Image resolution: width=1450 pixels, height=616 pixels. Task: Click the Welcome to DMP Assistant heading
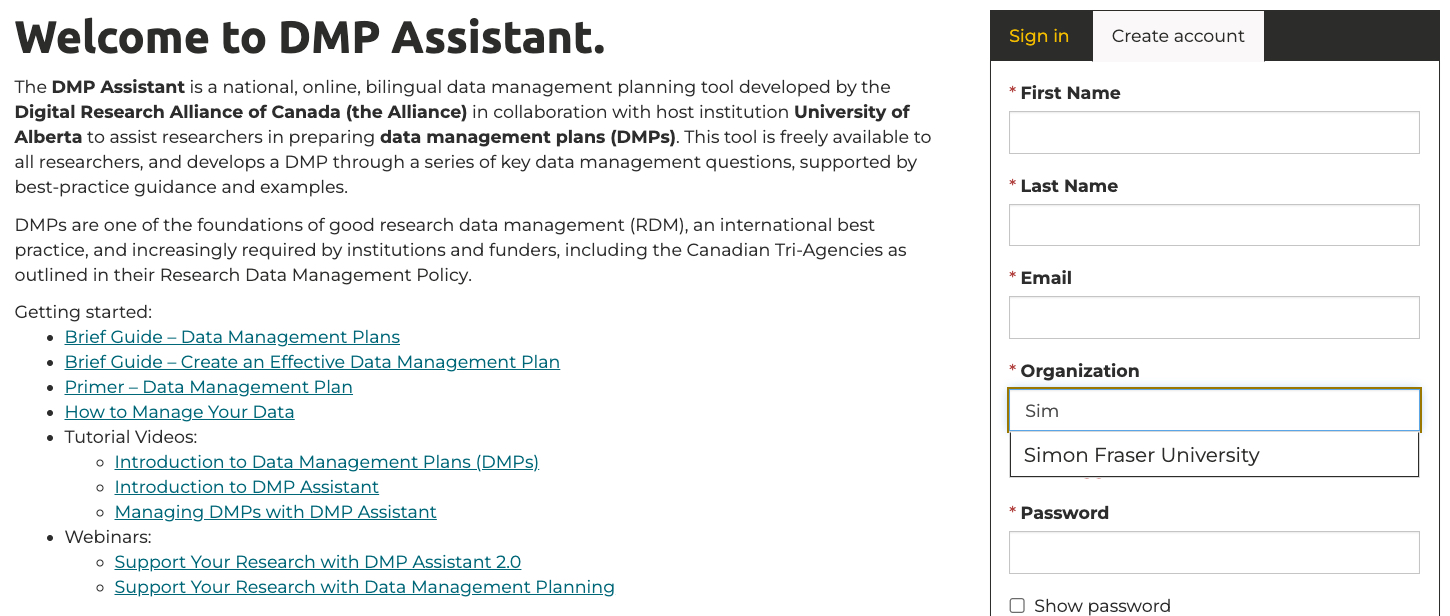pos(310,38)
